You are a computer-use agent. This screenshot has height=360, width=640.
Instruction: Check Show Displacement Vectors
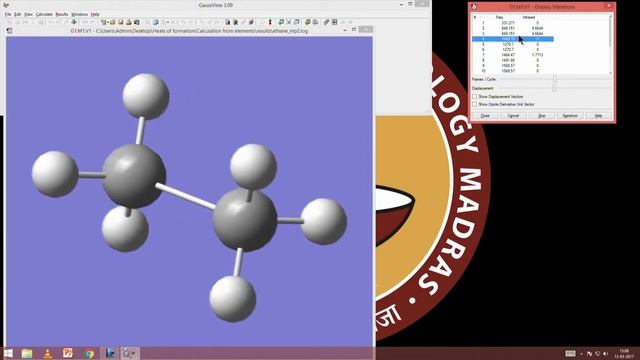pos(475,97)
